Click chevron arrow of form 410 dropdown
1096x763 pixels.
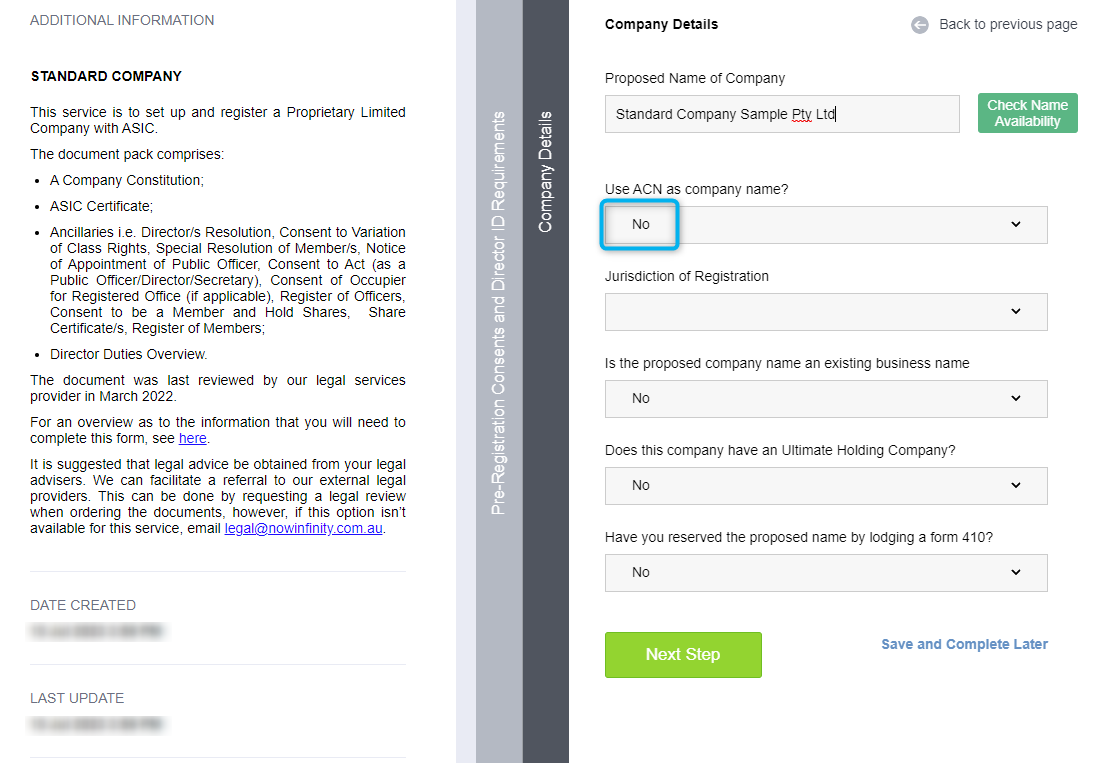pos(1016,572)
